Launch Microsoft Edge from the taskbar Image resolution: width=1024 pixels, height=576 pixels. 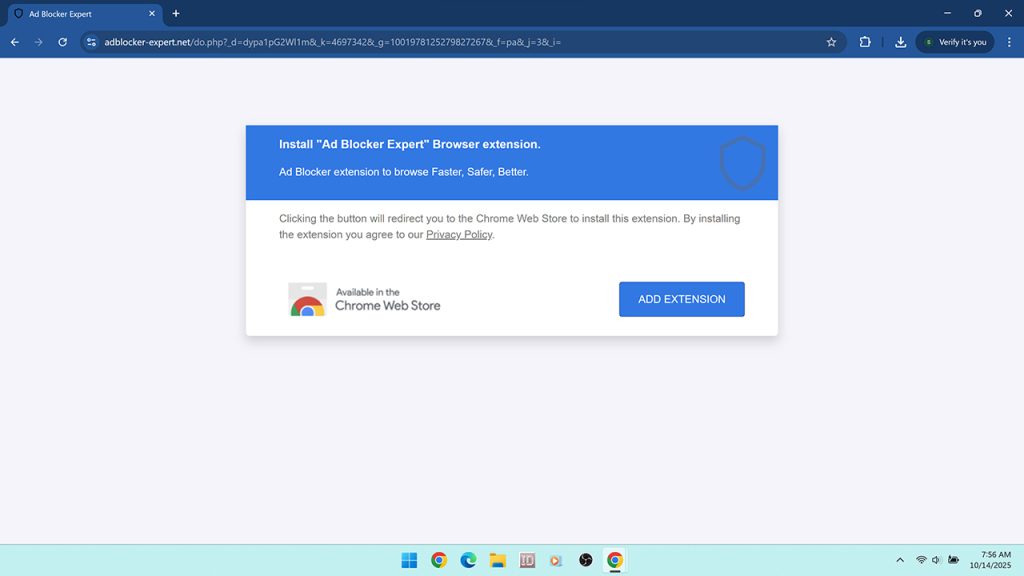(x=468, y=560)
